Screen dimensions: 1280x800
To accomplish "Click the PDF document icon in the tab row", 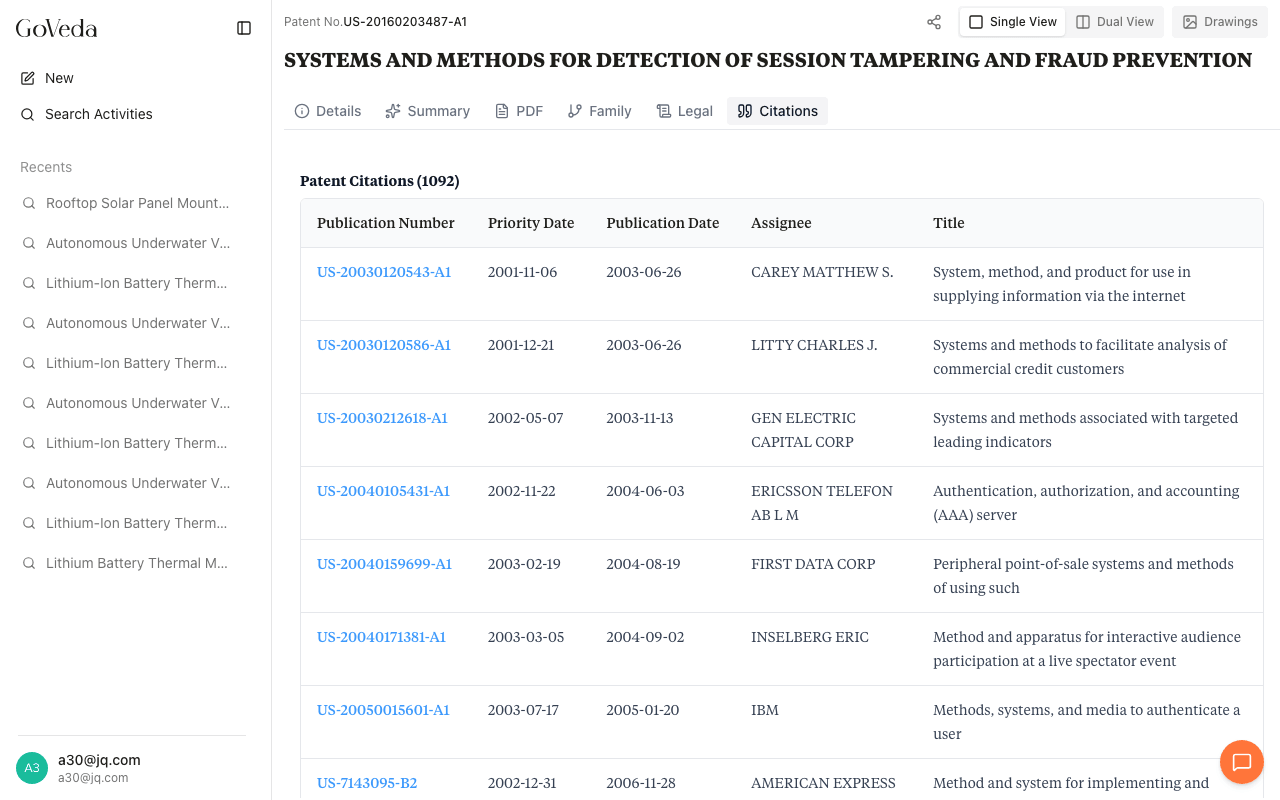I will click(501, 110).
